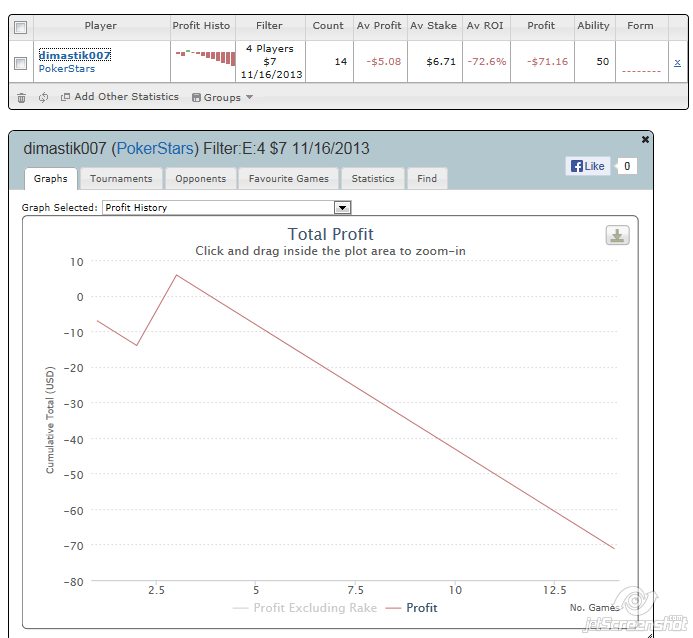
Task: Open the Find tab
Action: [427, 178]
